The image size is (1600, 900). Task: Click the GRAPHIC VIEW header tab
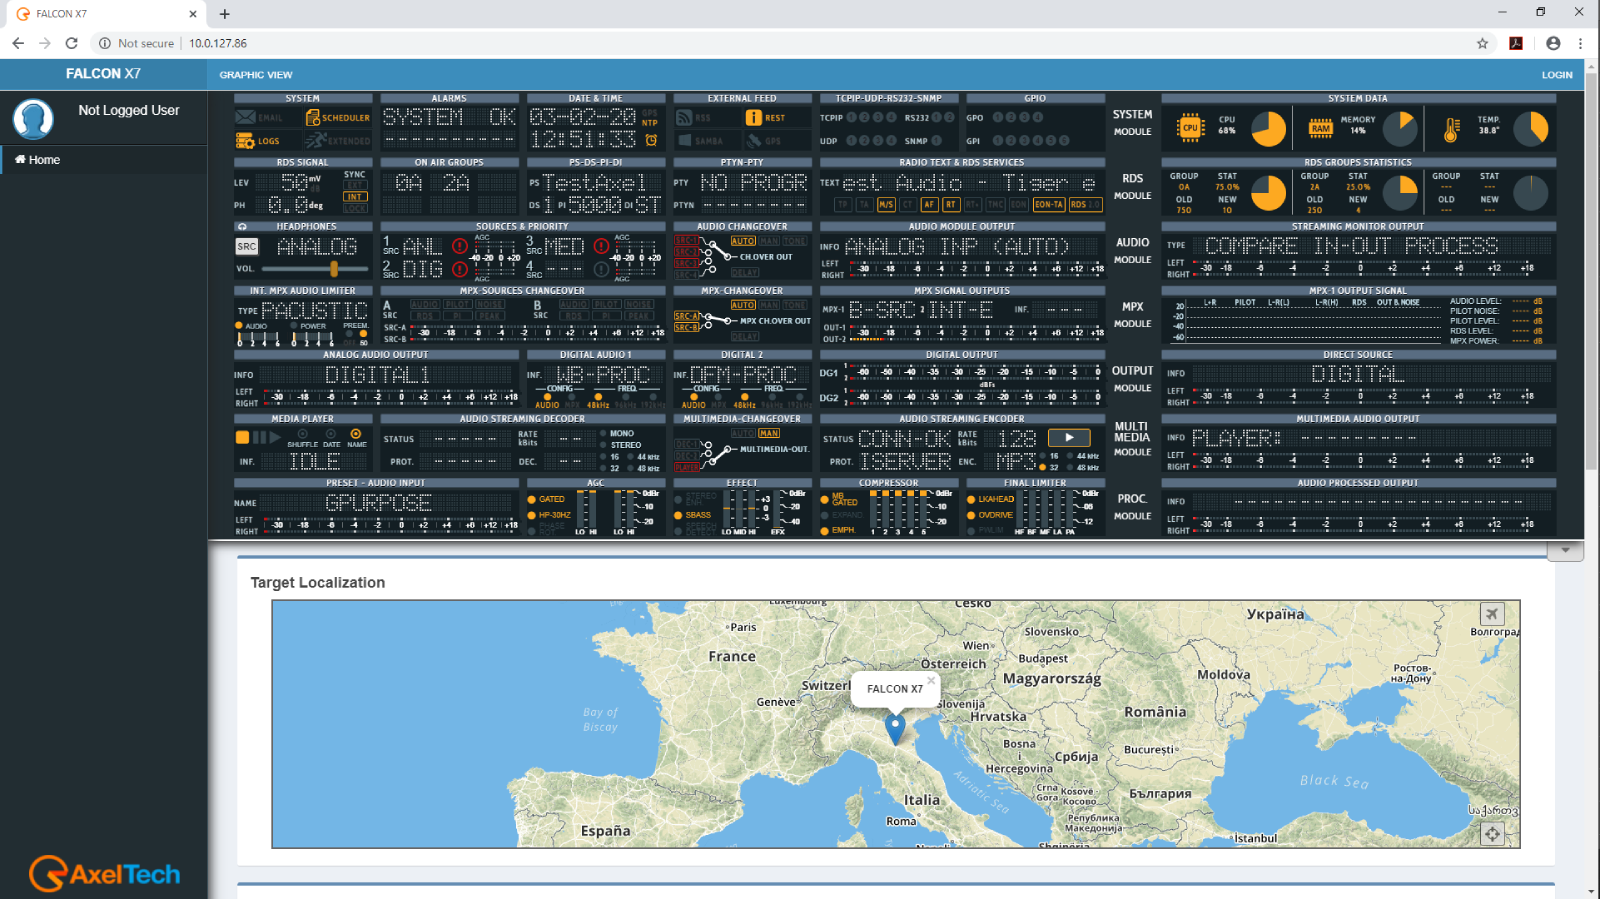(x=256, y=75)
